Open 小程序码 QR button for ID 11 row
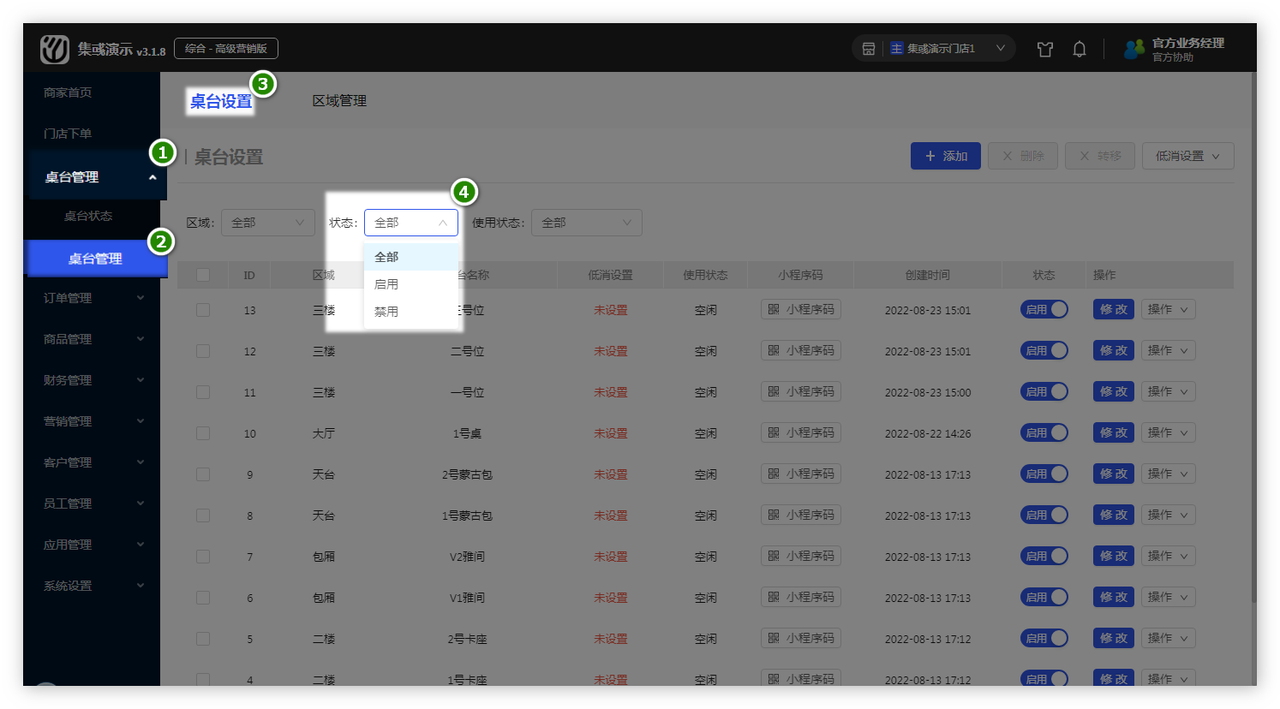Viewport: 1280px width, 709px height. pyautogui.click(x=800, y=392)
